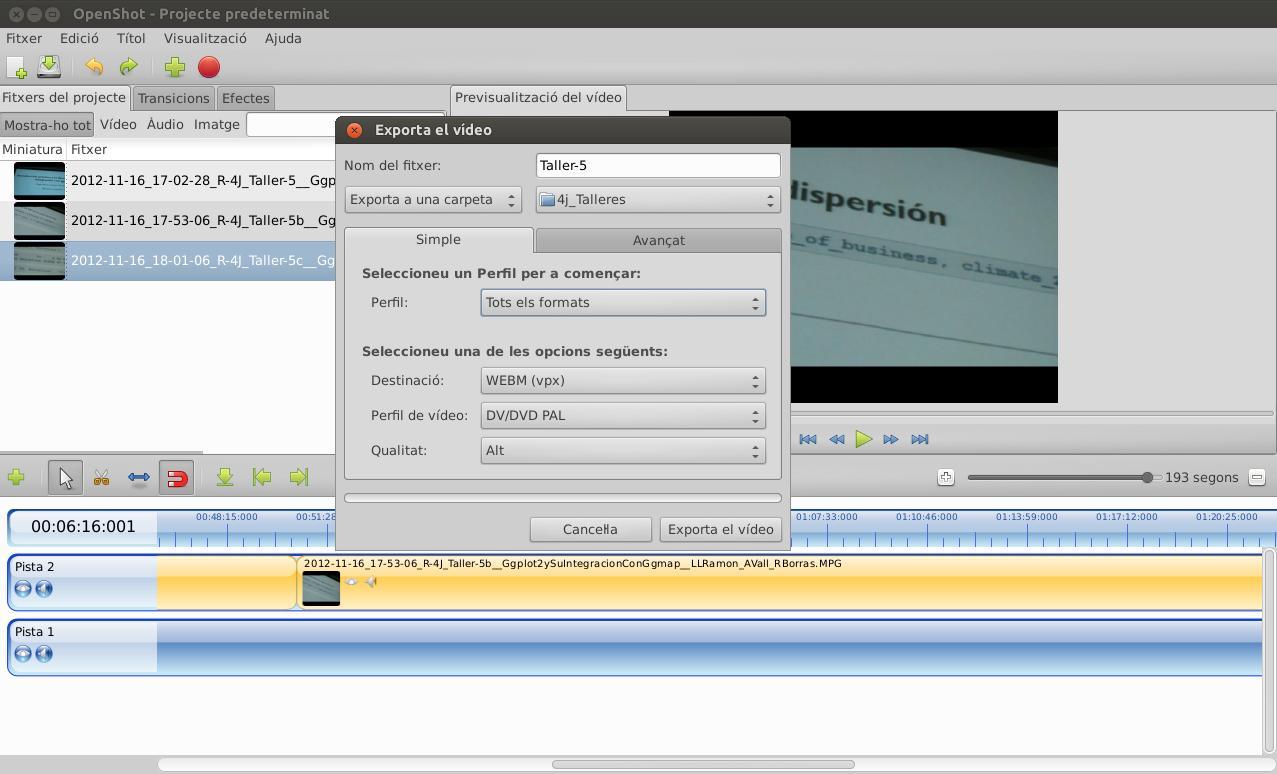1277x774 pixels.
Task: Click the green Import files plus icon
Action: pyautogui.click(x=174, y=67)
